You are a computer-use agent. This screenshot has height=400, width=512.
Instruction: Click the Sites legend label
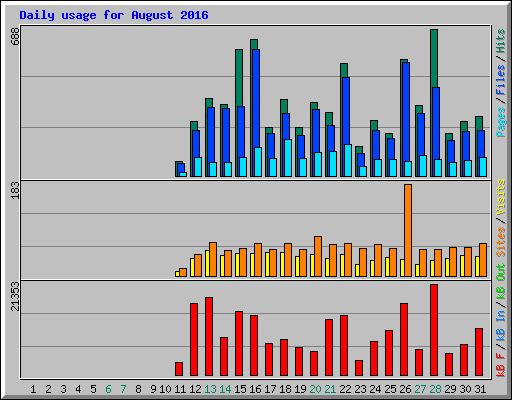tap(500, 242)
